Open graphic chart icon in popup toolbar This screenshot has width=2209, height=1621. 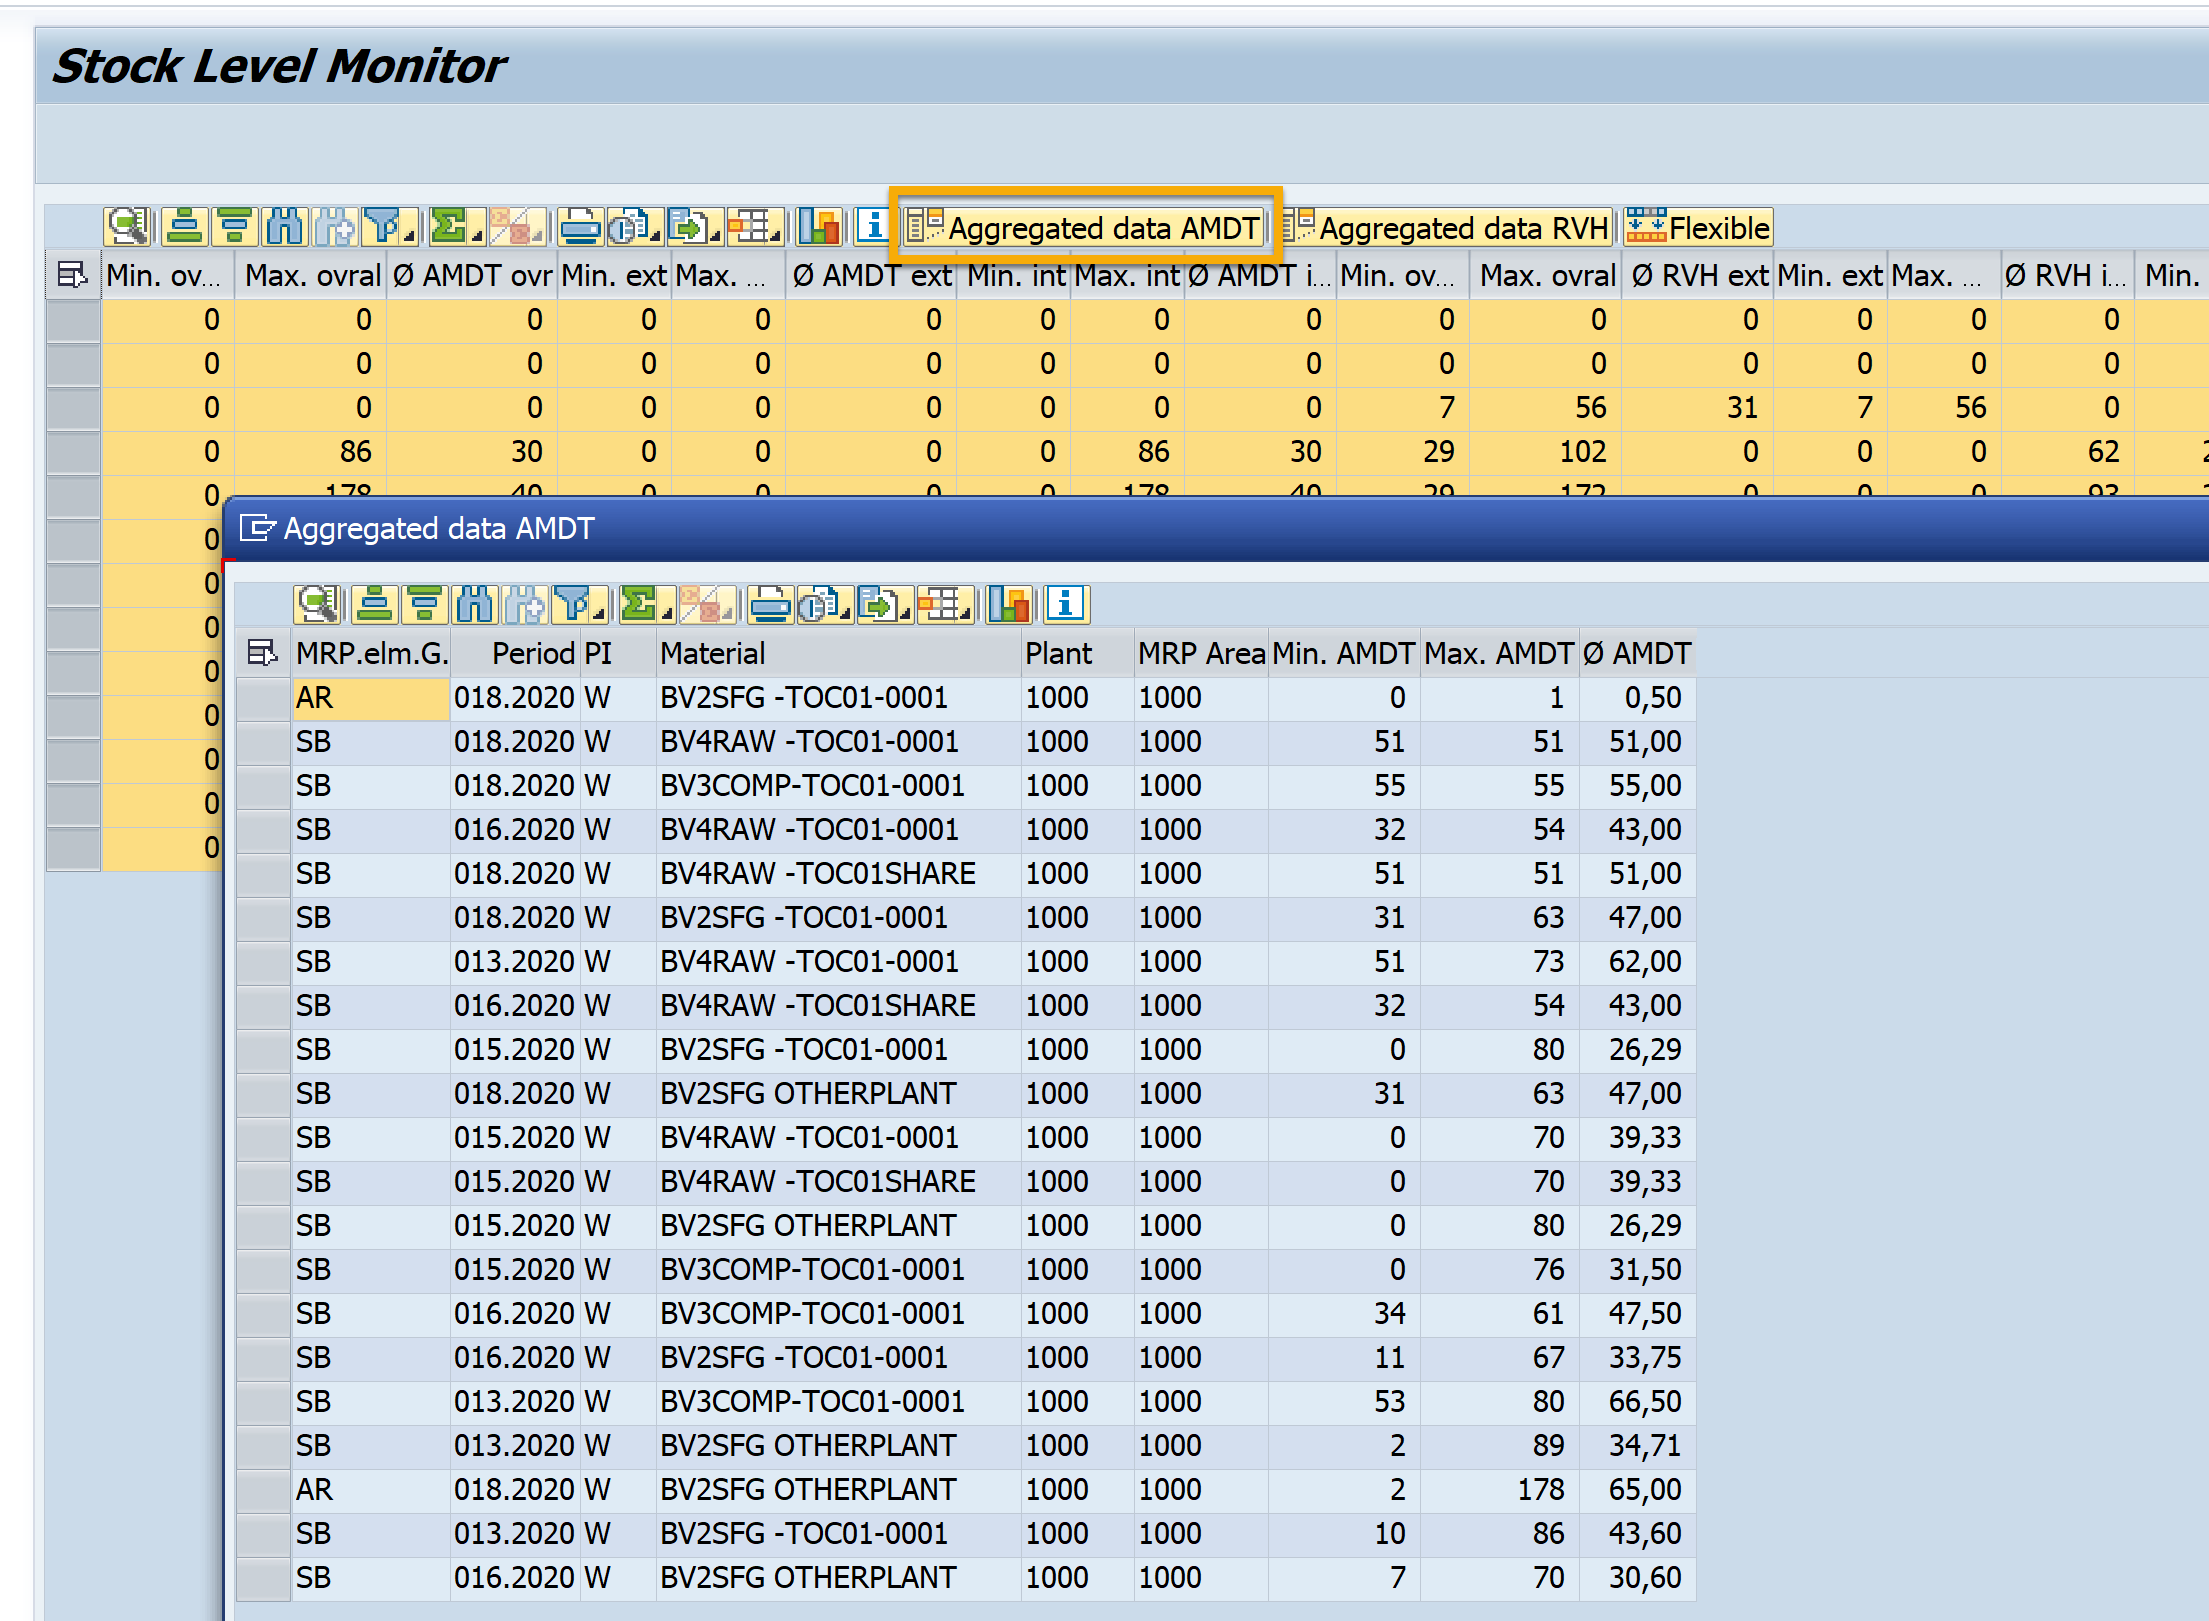coord(1008,604)
